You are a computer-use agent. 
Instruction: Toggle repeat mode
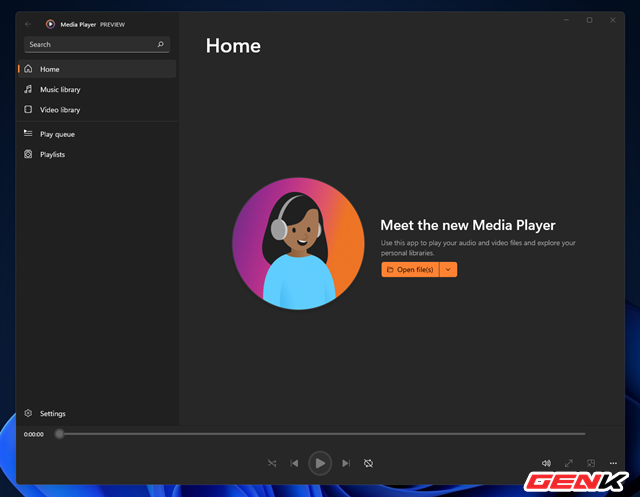[368, 463]
